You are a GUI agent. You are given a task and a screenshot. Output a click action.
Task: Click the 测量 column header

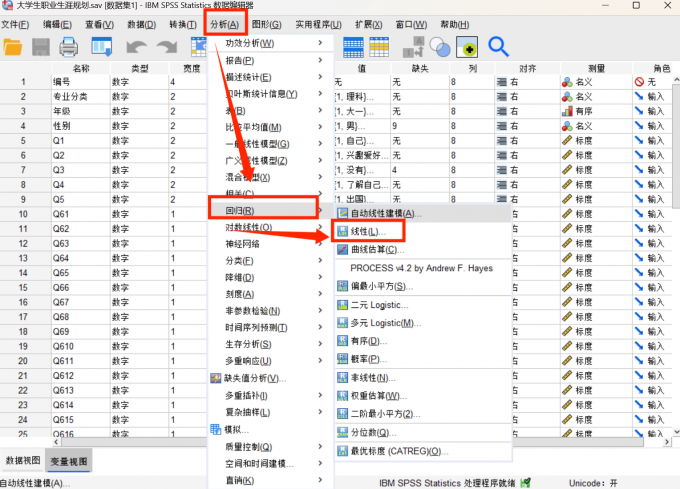point(597,68)
